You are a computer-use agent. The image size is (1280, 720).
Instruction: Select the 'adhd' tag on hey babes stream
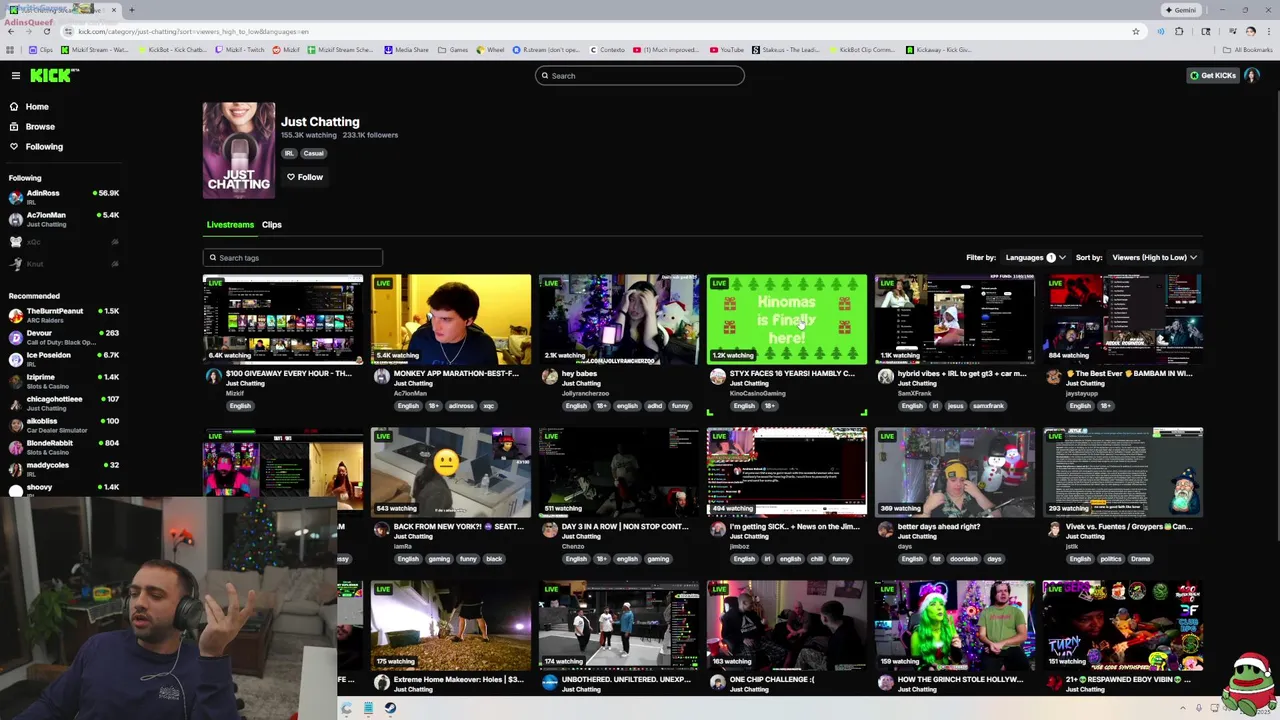pyautogui.click(x=655, y=406)
